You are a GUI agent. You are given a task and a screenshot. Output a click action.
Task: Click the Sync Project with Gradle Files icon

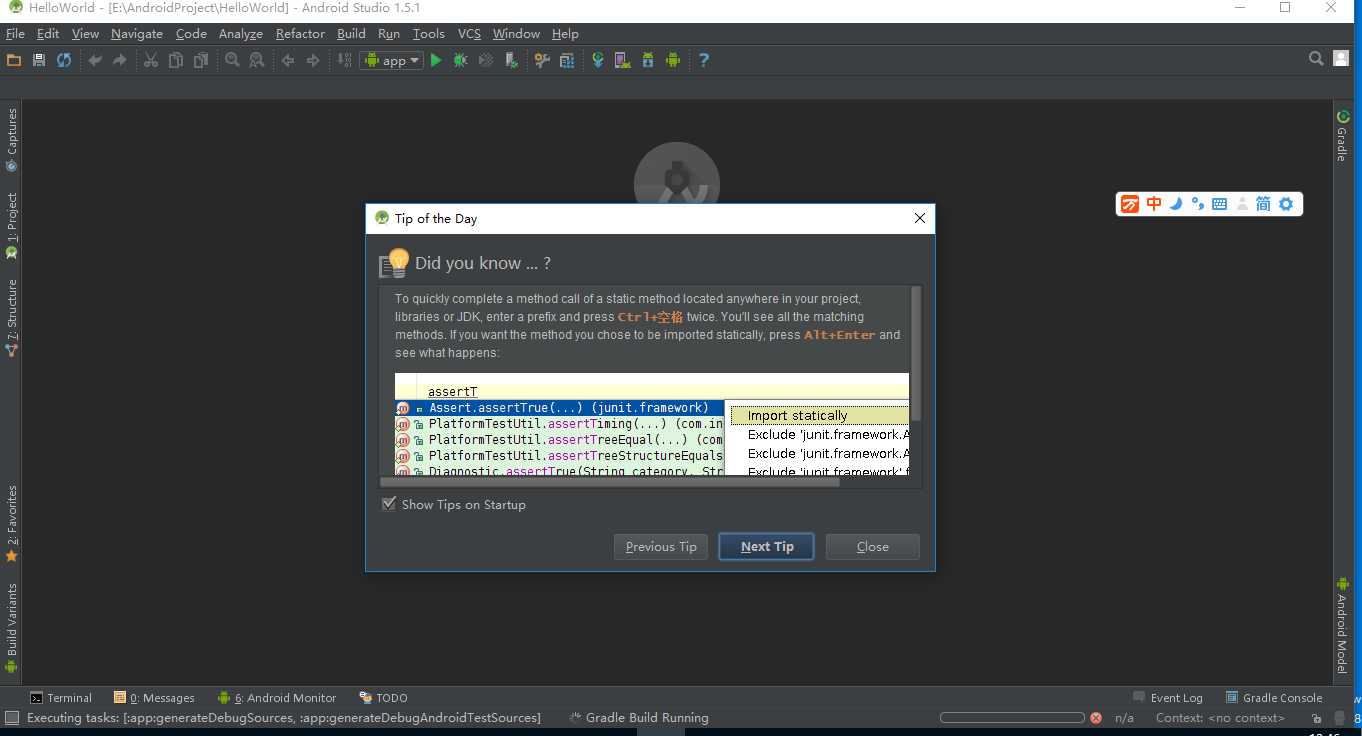tap(598, 60)
